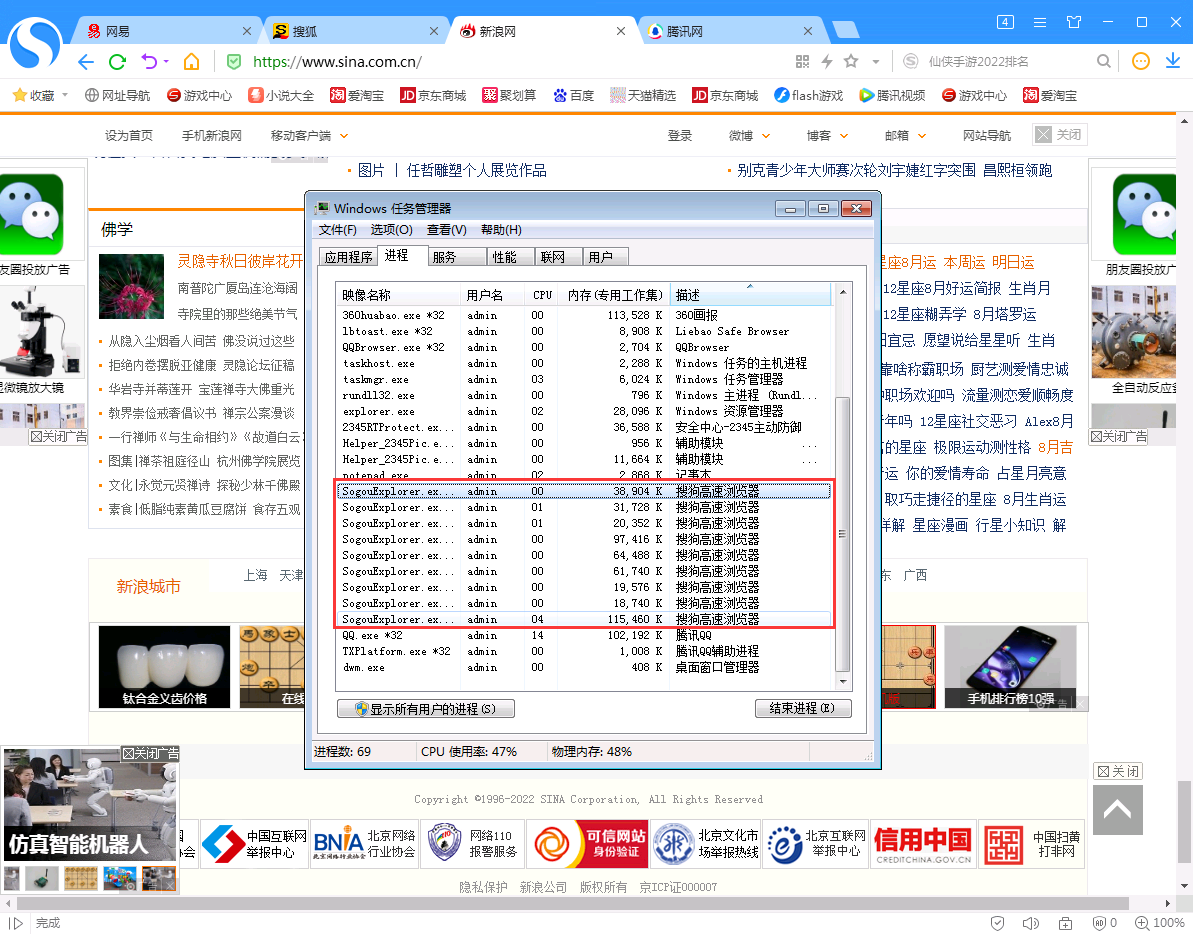Open 网址导航 bookmark

tap(117, 95)
